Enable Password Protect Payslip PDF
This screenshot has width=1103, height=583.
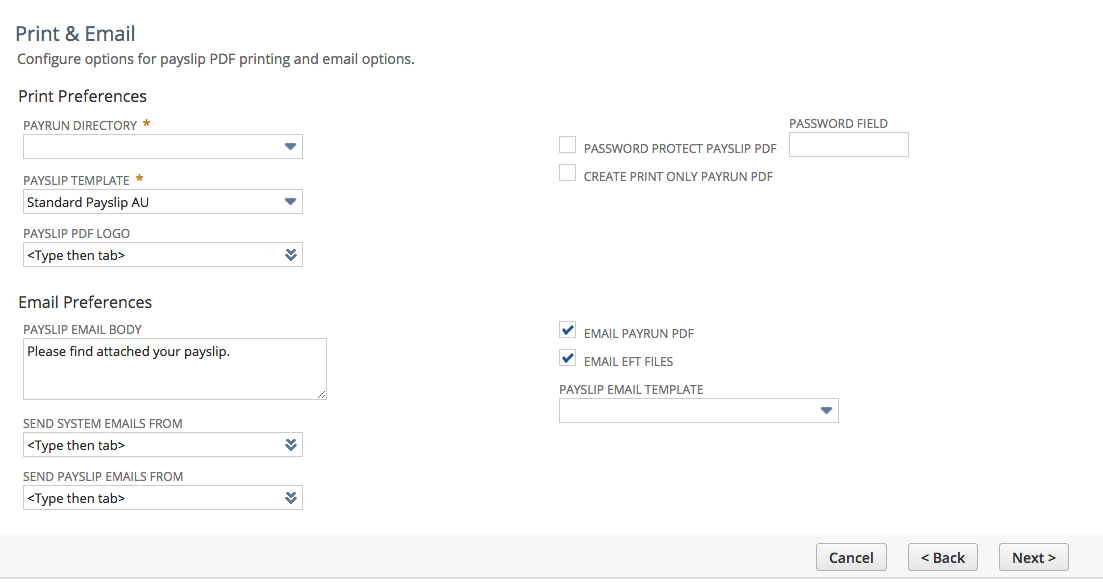click(x=567, y=144)
